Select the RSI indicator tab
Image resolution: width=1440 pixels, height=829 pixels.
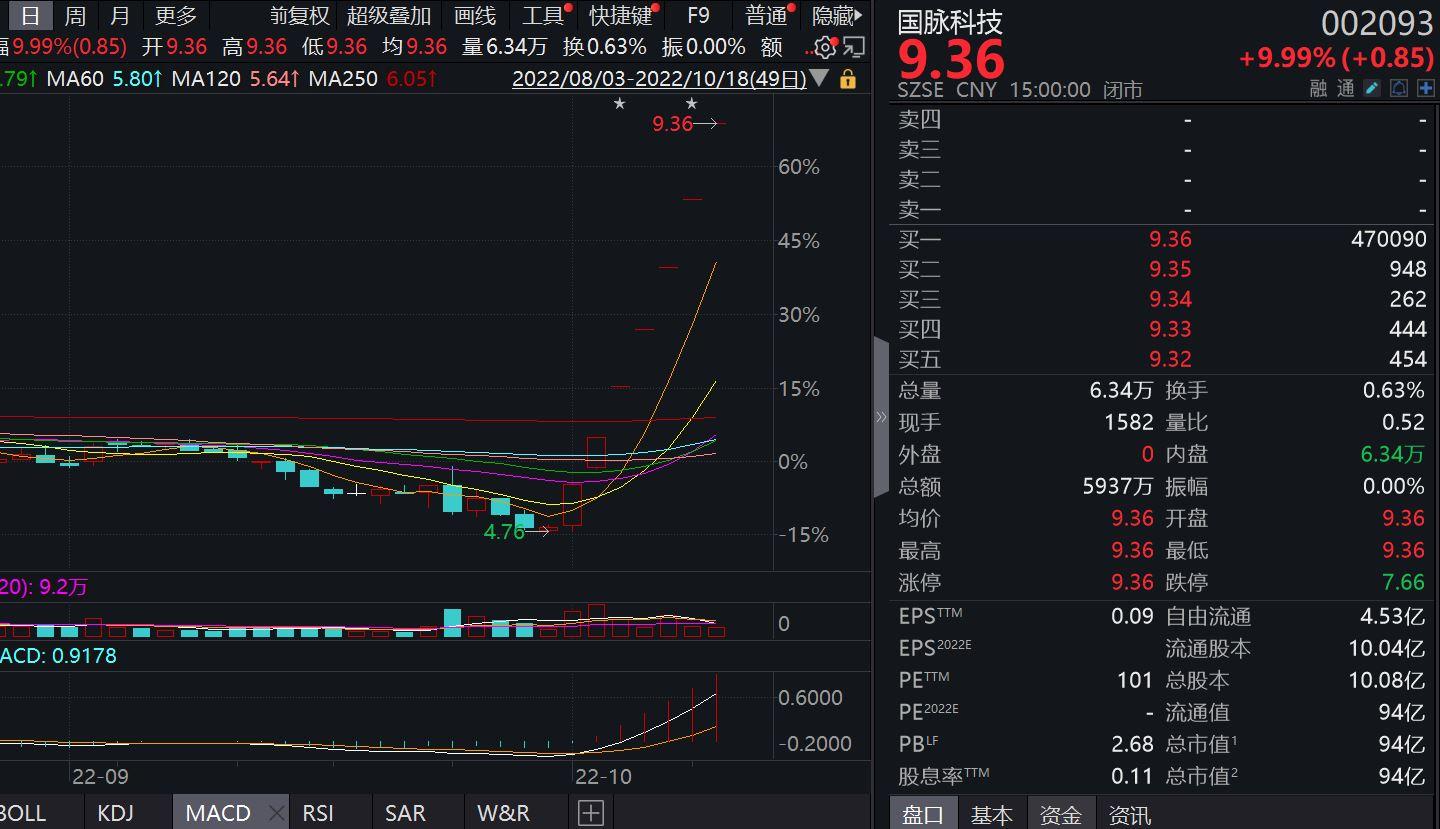point(318,813)
